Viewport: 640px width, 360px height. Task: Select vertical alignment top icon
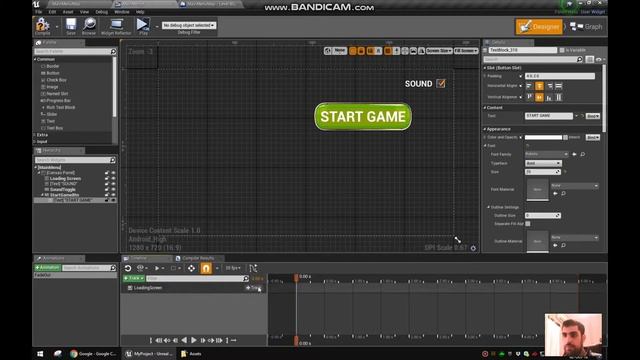[x=529, y=97]
